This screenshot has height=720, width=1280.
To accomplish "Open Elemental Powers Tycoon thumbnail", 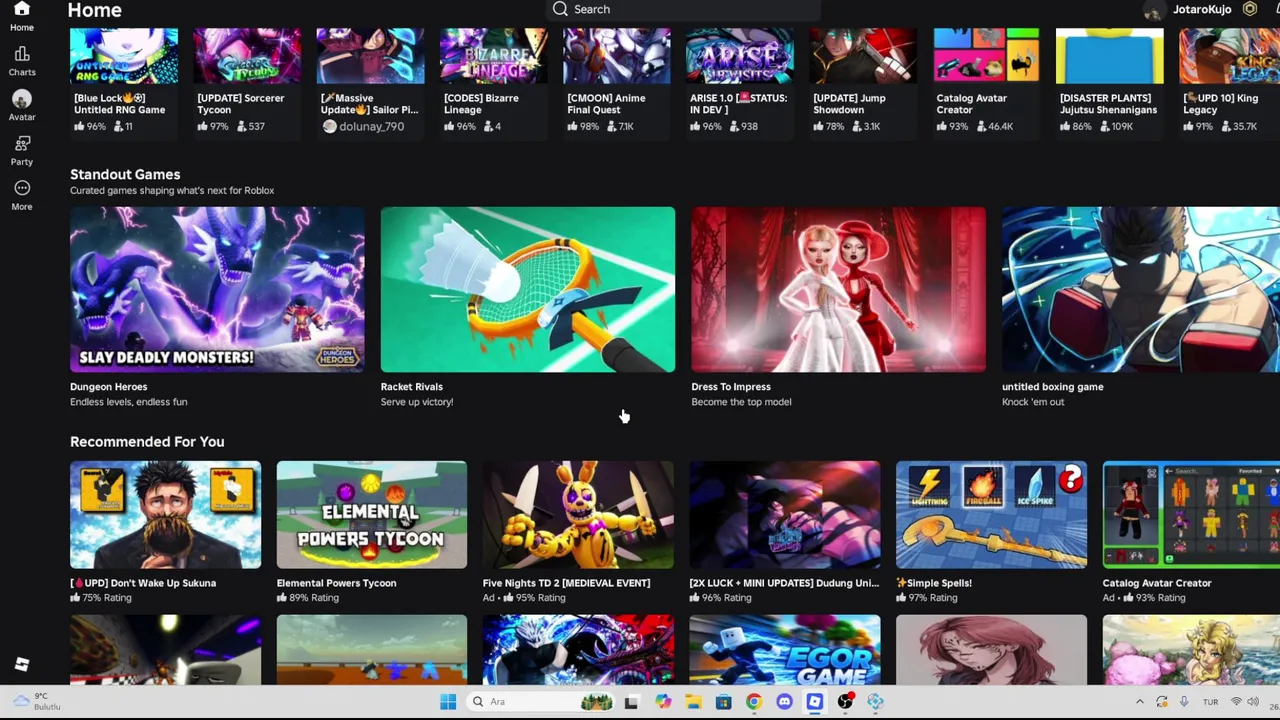I will pos(371,514).
